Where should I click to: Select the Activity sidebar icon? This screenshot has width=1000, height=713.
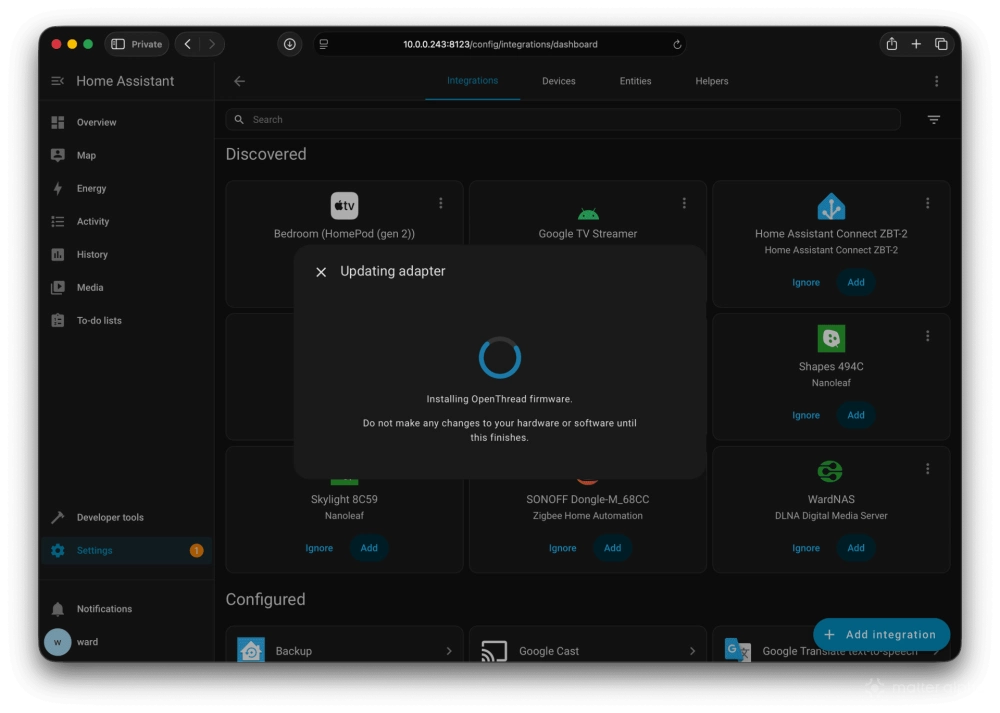57,221
